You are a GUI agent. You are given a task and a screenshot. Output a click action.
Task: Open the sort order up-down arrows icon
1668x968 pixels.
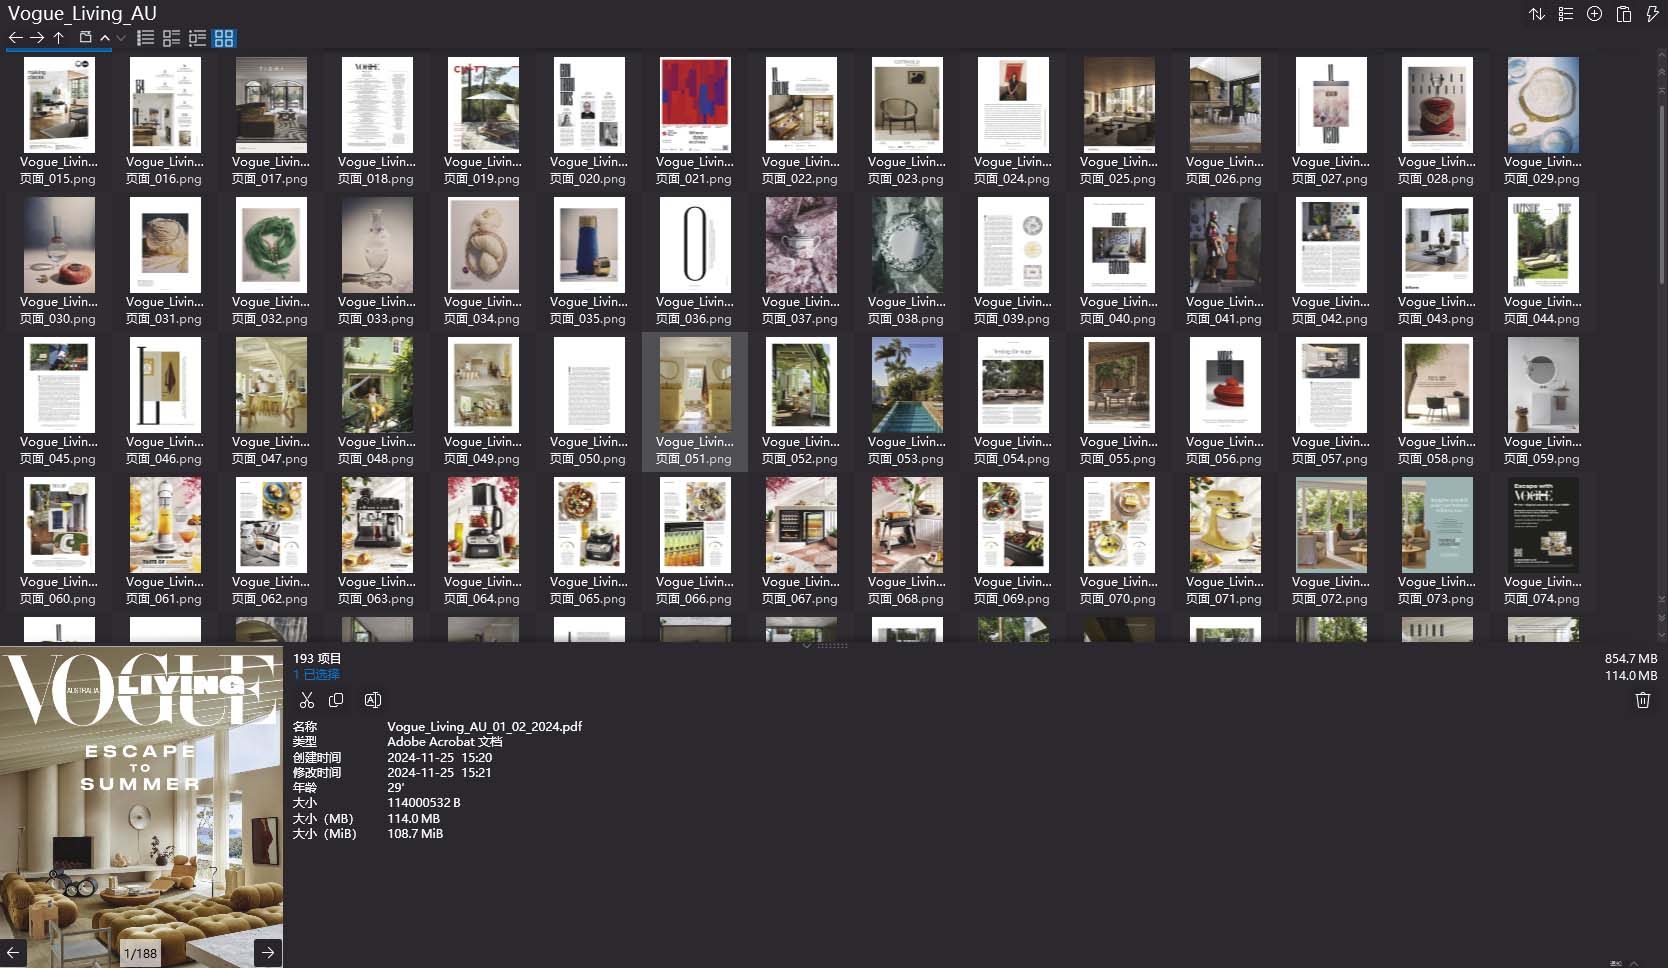[x=1537, y=14]
